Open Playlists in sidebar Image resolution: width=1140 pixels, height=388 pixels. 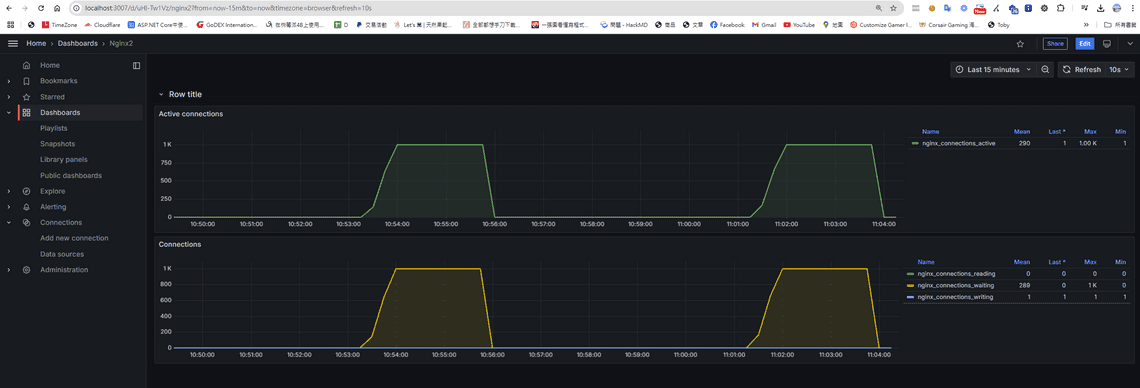[54, 128]
